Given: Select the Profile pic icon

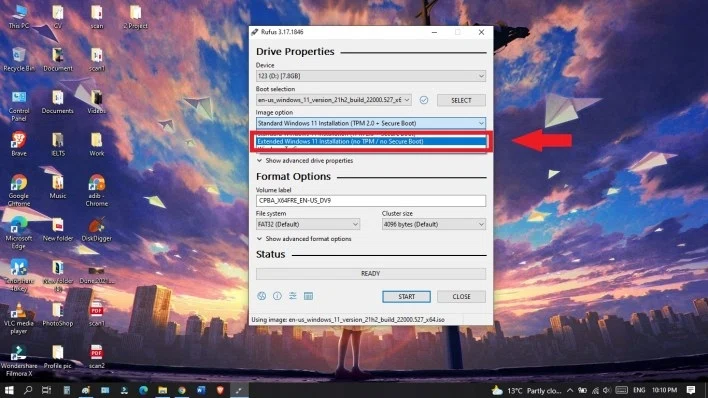Looking at the screenshot, I should click(x=58, y=356).
